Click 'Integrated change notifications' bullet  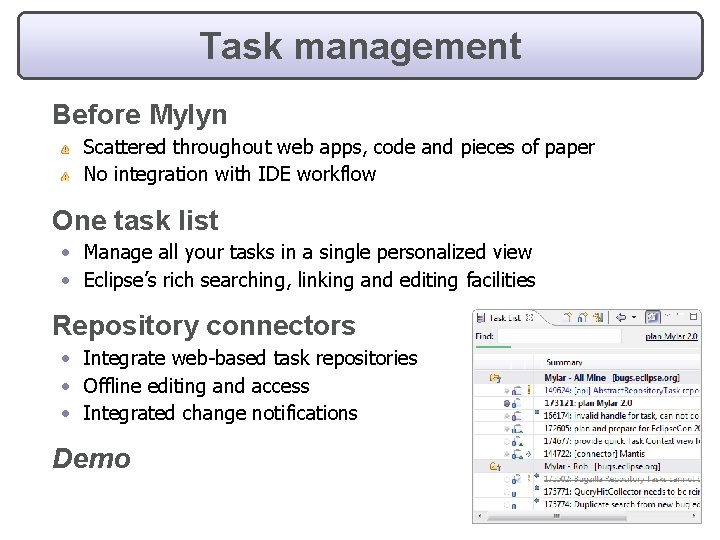(220, 413)
